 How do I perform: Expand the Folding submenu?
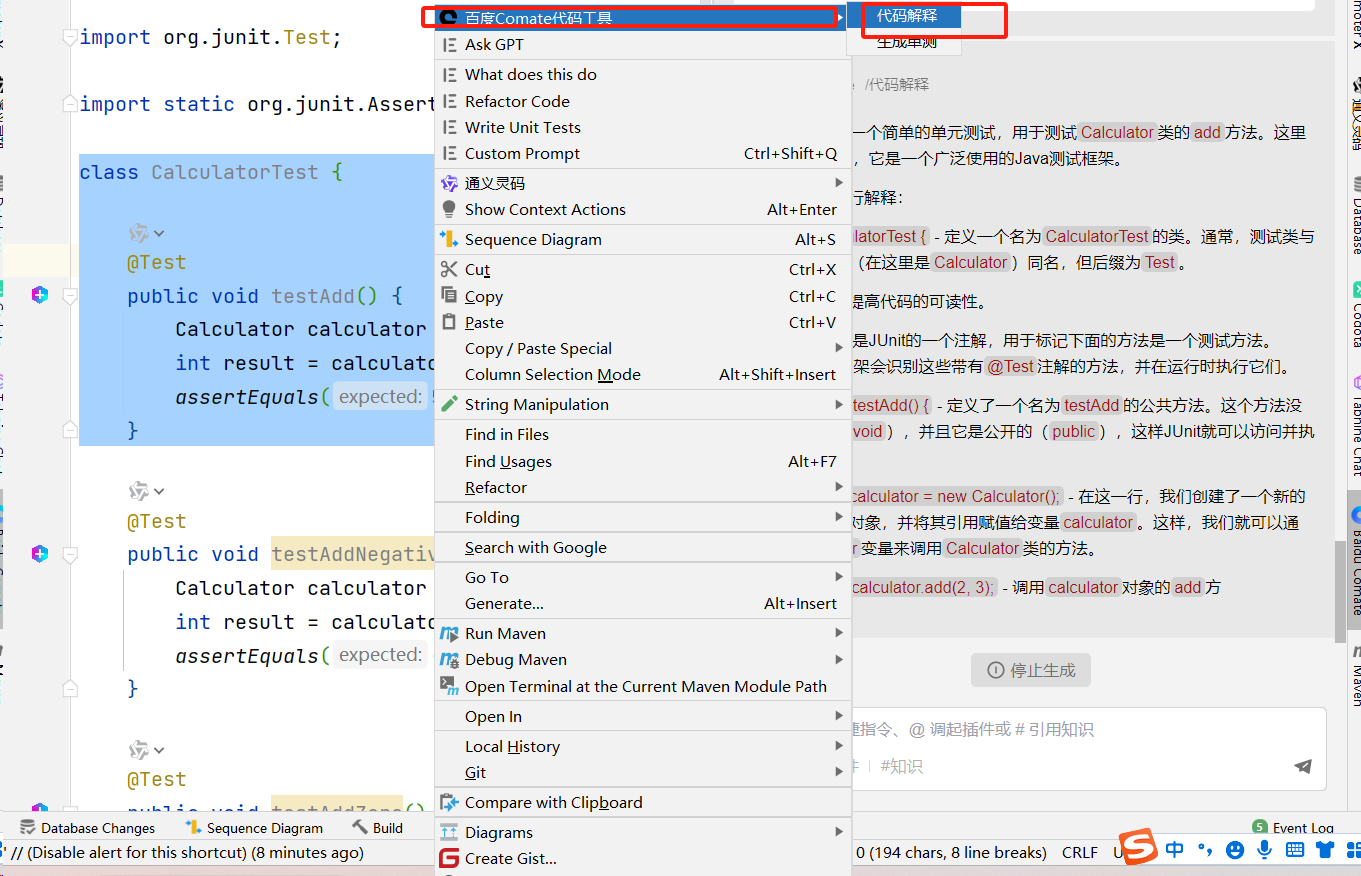pyautogui.click(x=643, y=517)
